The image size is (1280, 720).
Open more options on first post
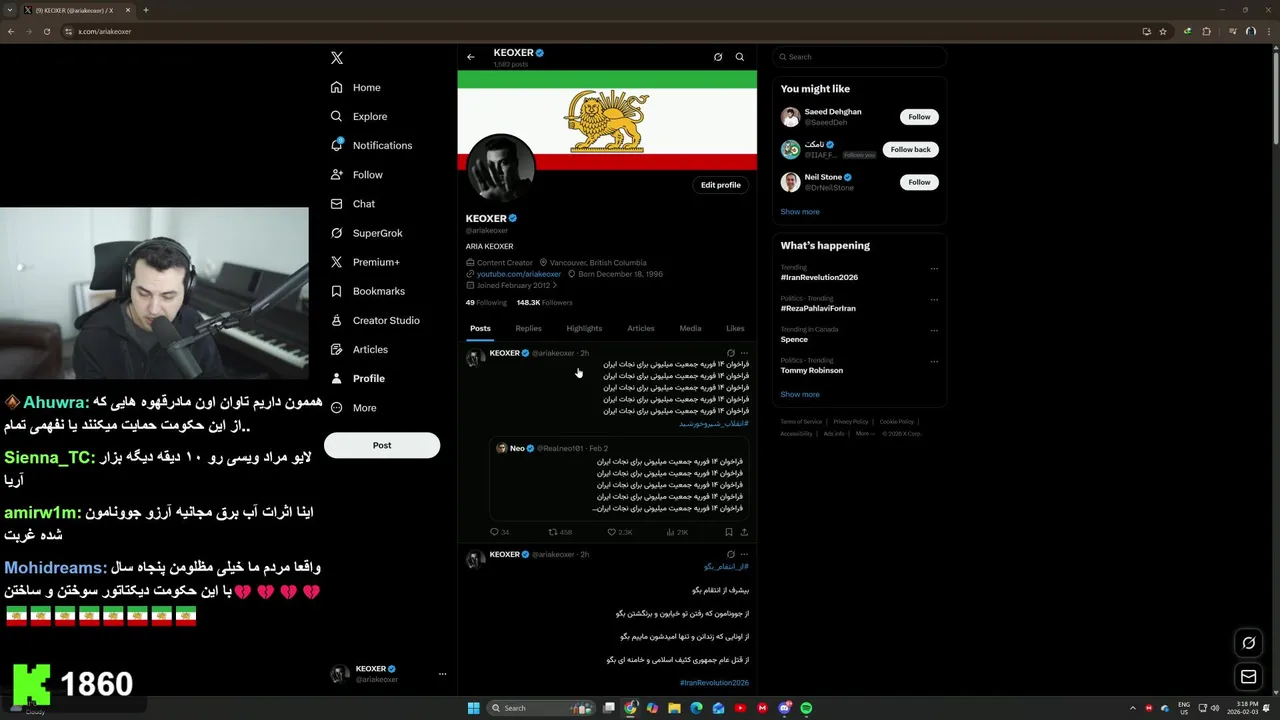(744, 353)
